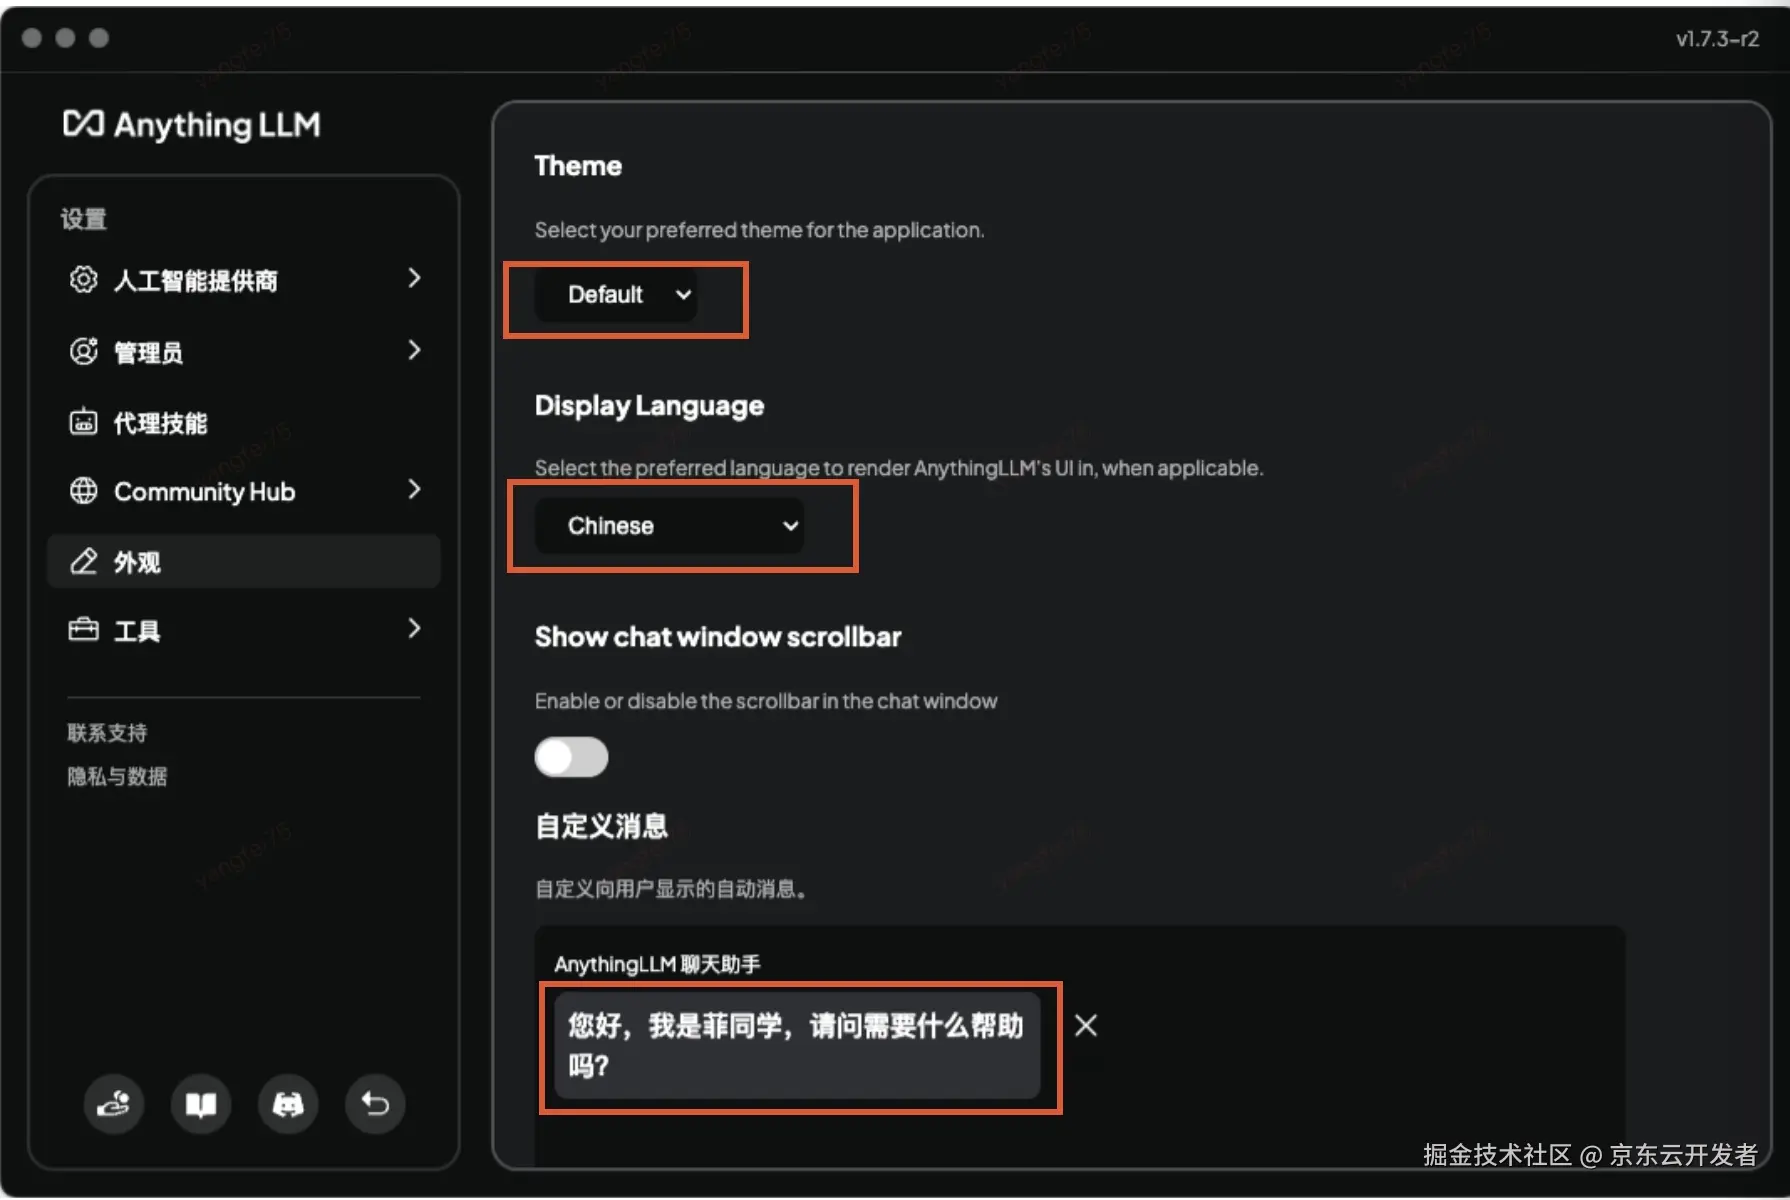Click the robot icon beside 代理技能
1790x1200 pixels.
click(x=84, y=422)
